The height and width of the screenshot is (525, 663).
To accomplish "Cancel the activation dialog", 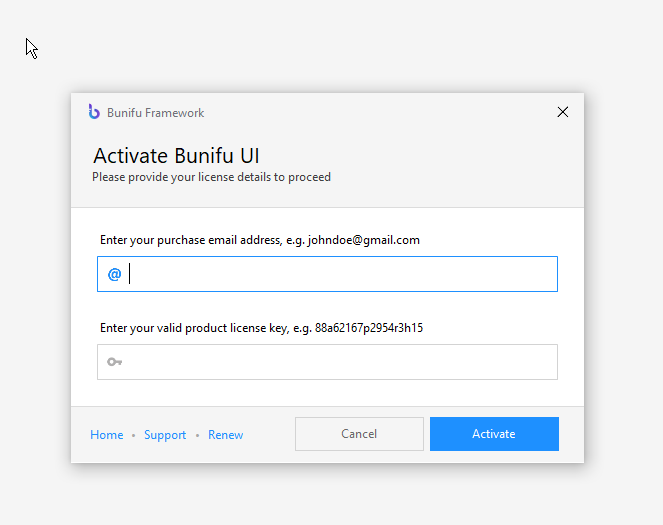I will pos(359,434).
